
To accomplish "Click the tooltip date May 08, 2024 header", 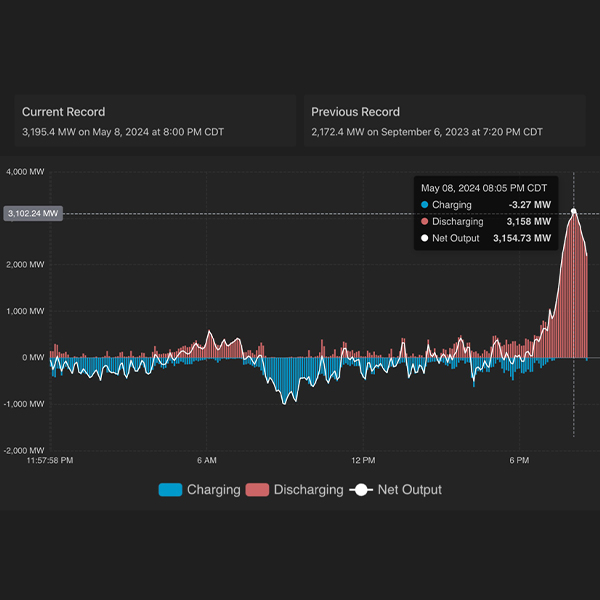I will (484, 188).
